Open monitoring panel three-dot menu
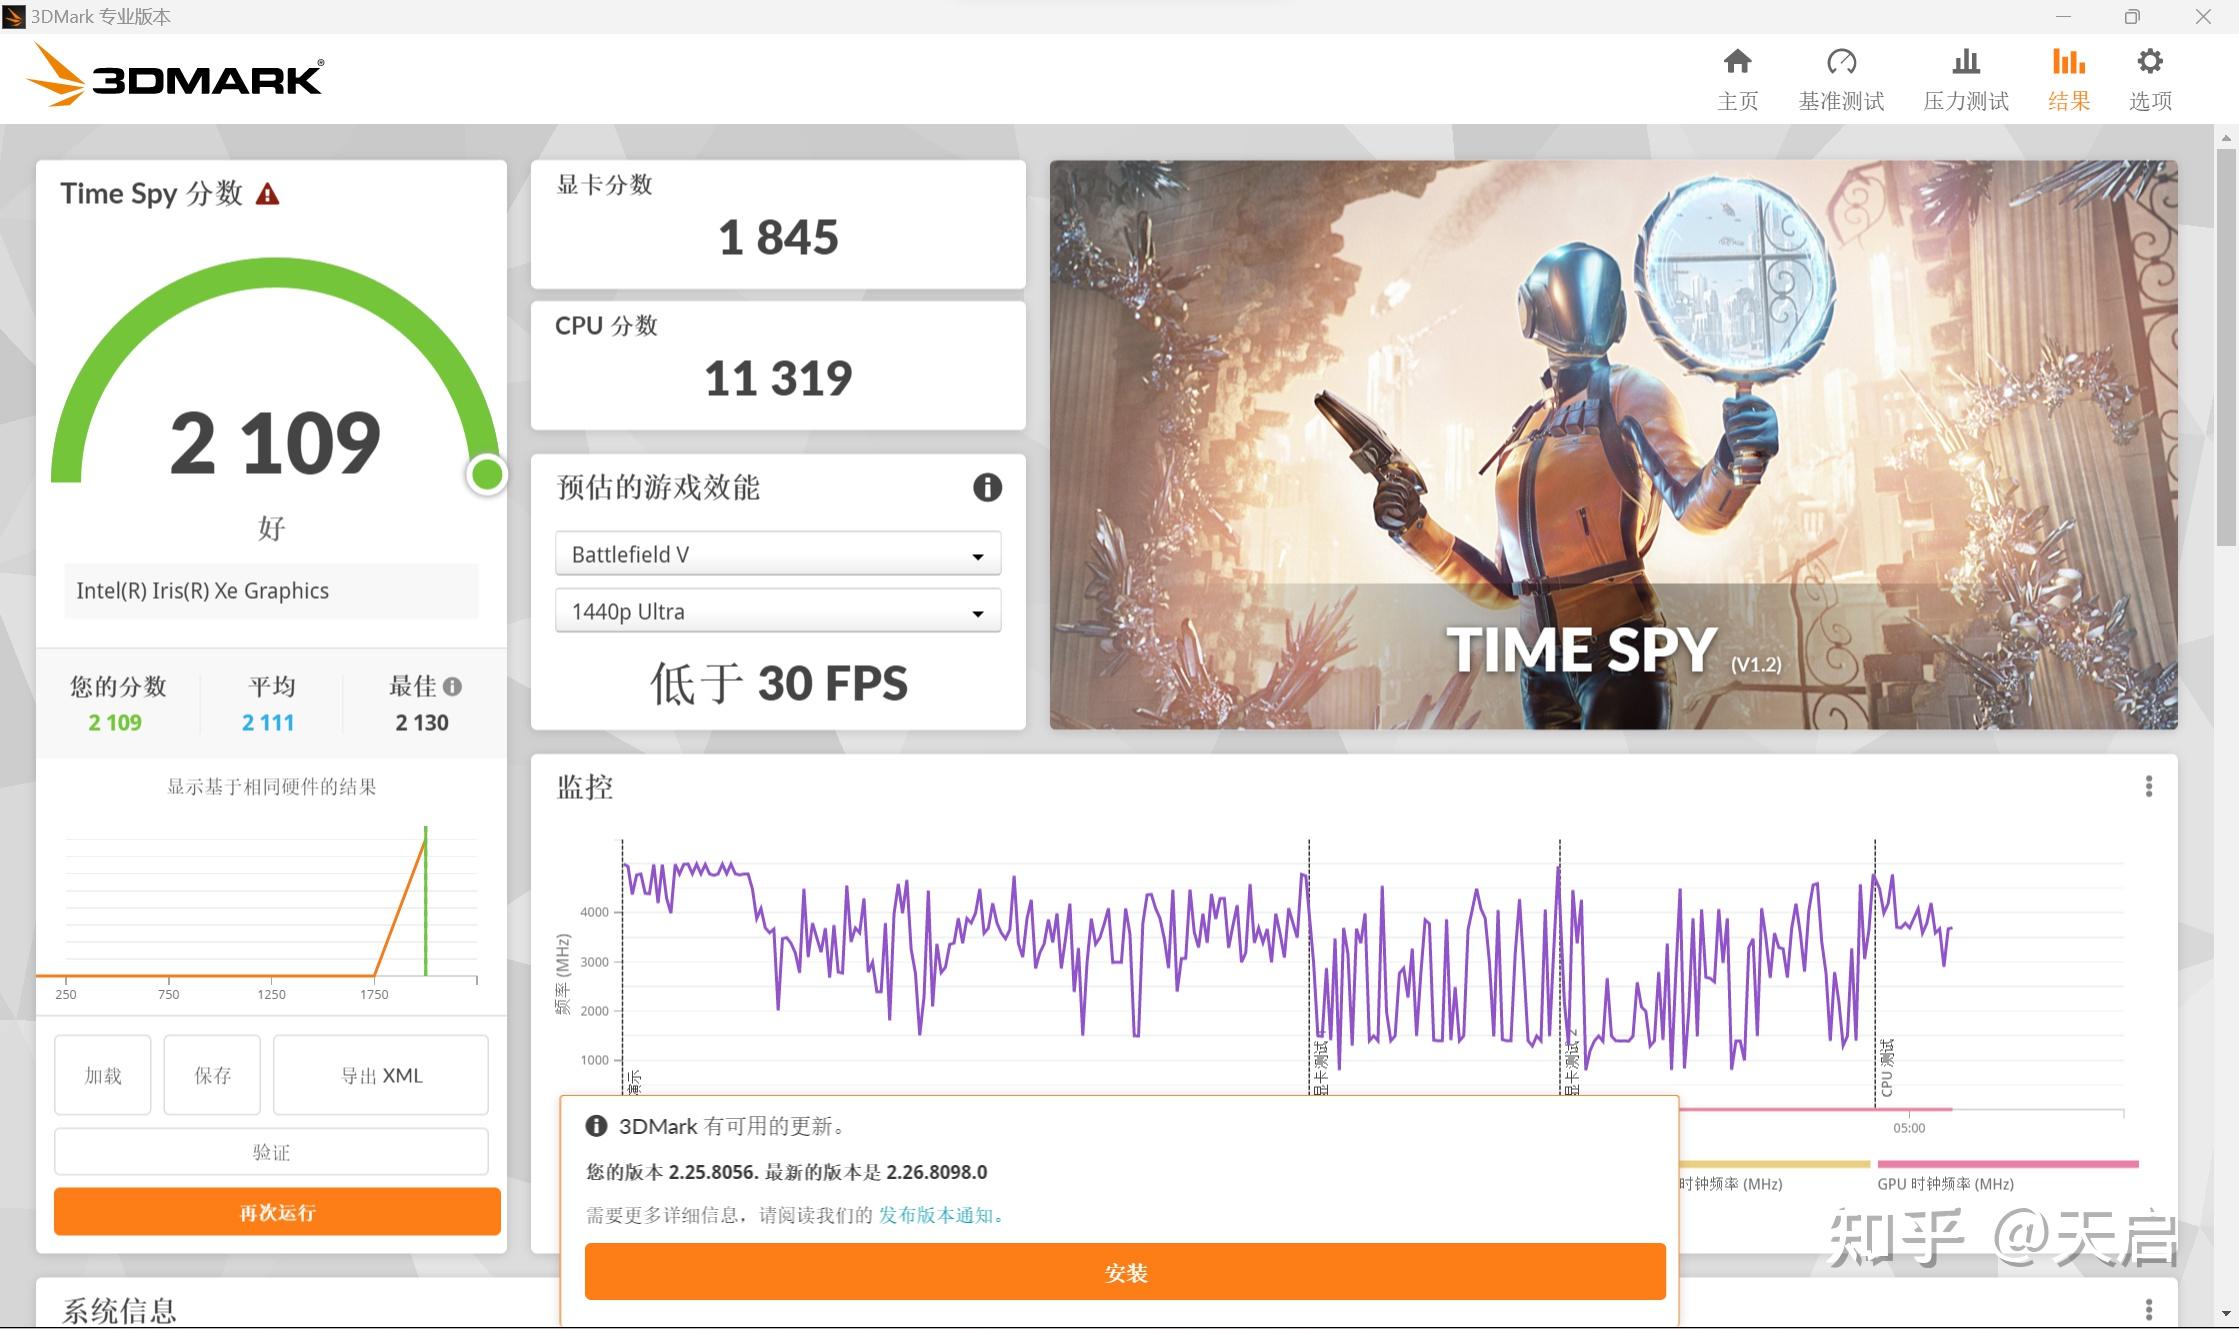Viewport: 2239px width, 1329px height. click(x=2148, y=786)
